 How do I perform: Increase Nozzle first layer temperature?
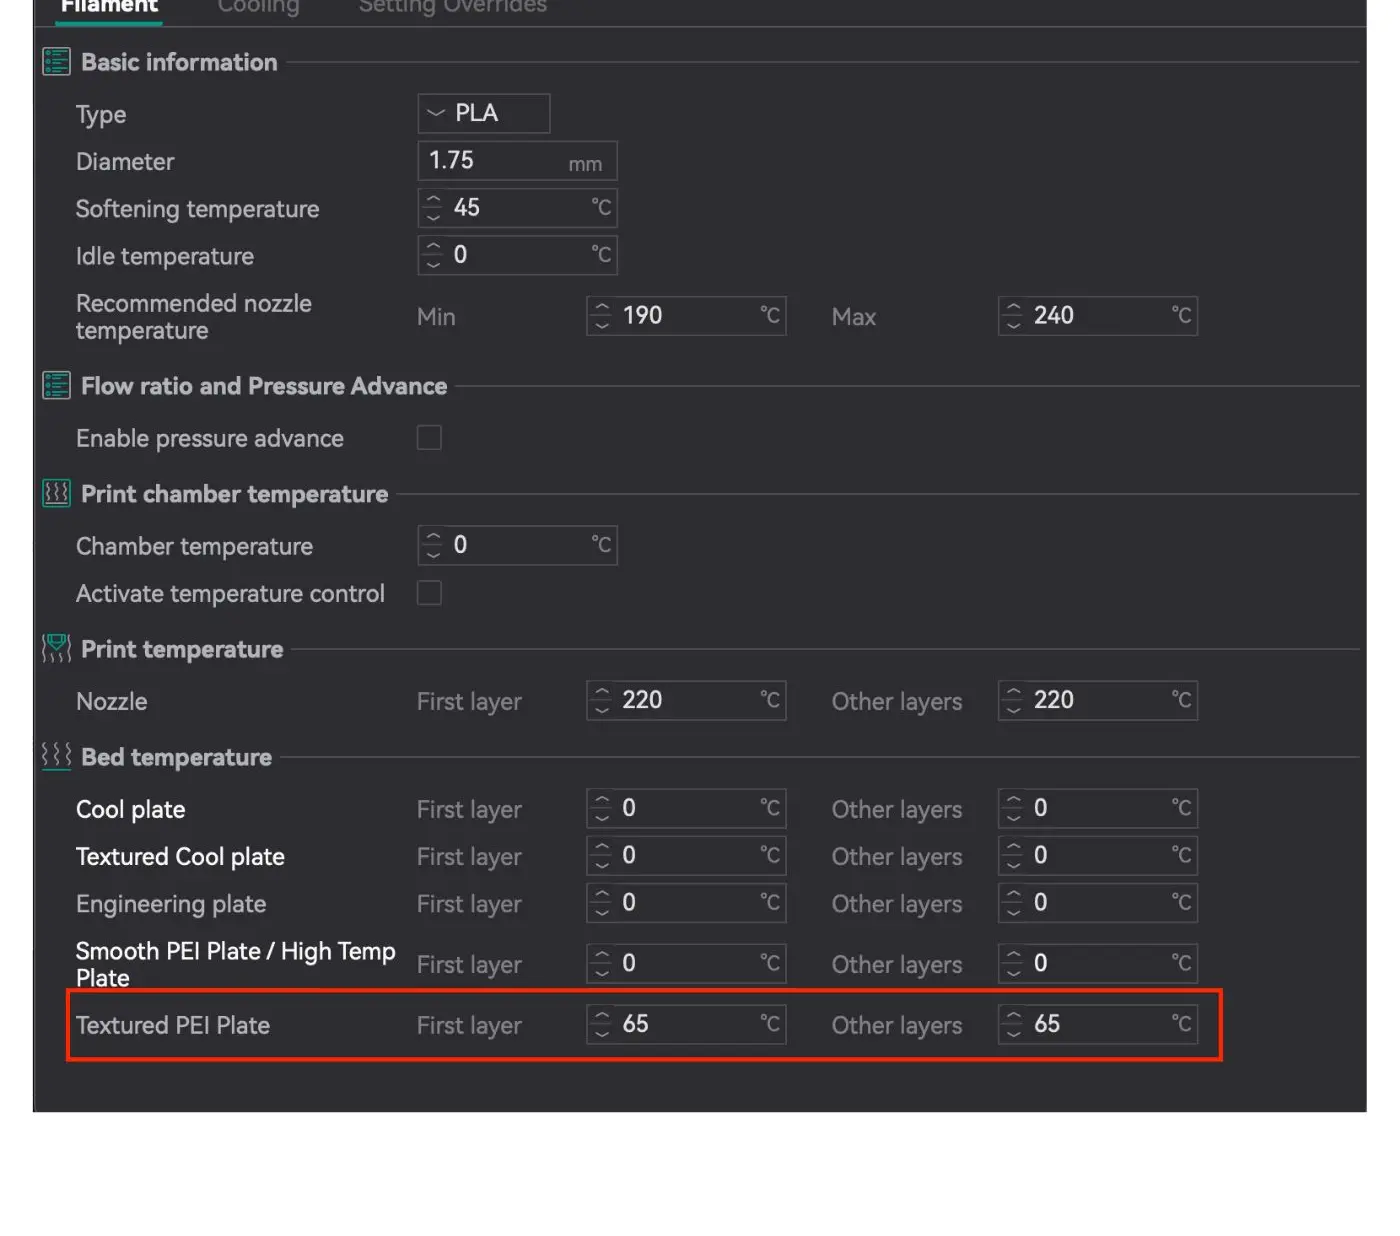(x=602, y=691)
